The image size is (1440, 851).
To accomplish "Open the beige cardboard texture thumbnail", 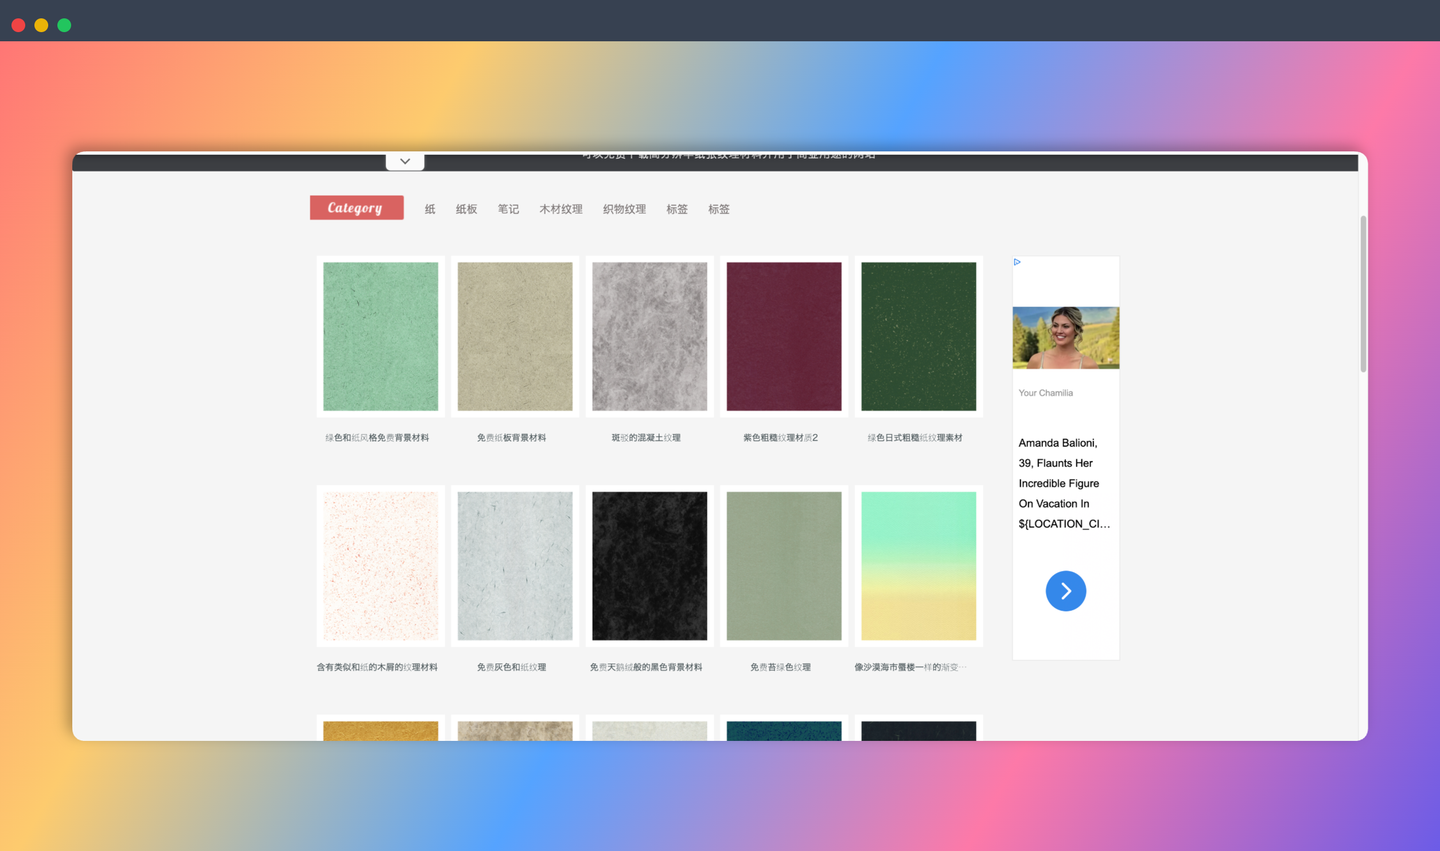I will coord(515,336).
